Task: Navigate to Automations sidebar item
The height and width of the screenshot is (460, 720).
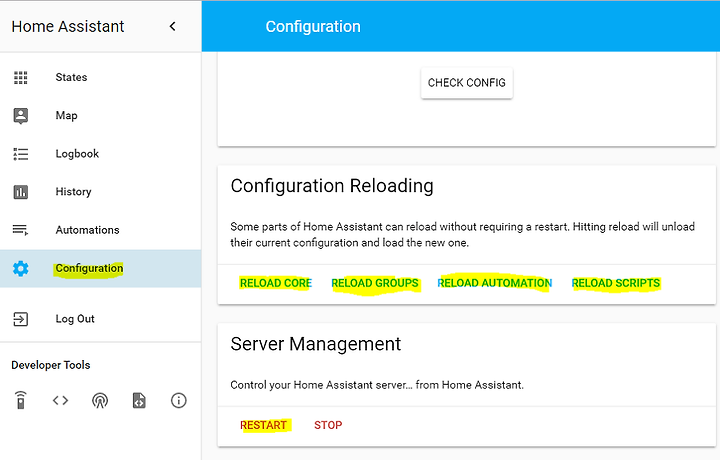Action: 87,230
